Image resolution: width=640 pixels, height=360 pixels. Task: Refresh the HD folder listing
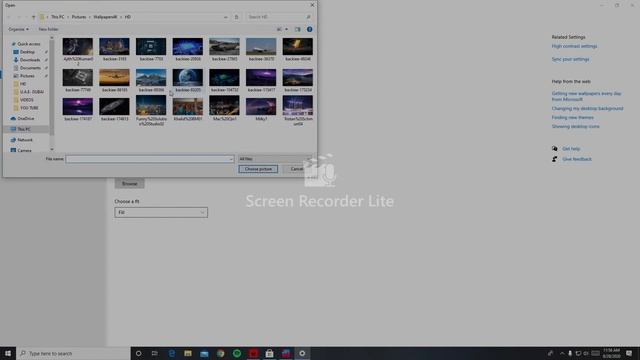click(x=236, y=17)
